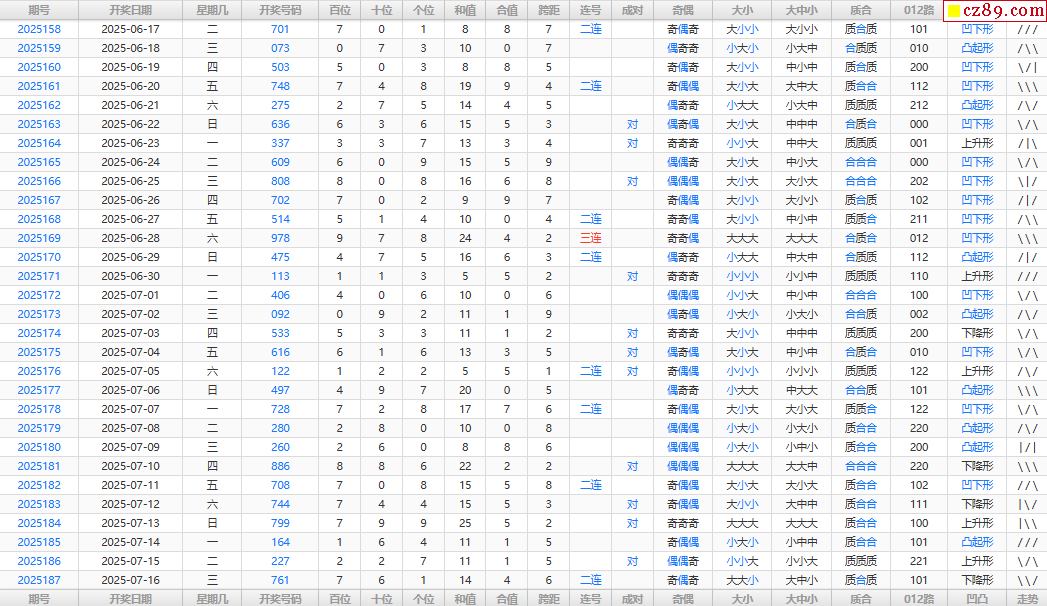The width and height of the screenshot is (1047, 606).
Task: Click 合合合 cell in row 2025166
Action: tap(861, 182)
